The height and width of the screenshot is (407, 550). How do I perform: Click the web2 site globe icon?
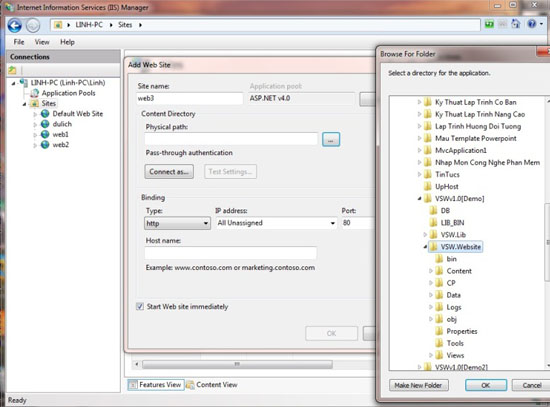coord(45,145)
